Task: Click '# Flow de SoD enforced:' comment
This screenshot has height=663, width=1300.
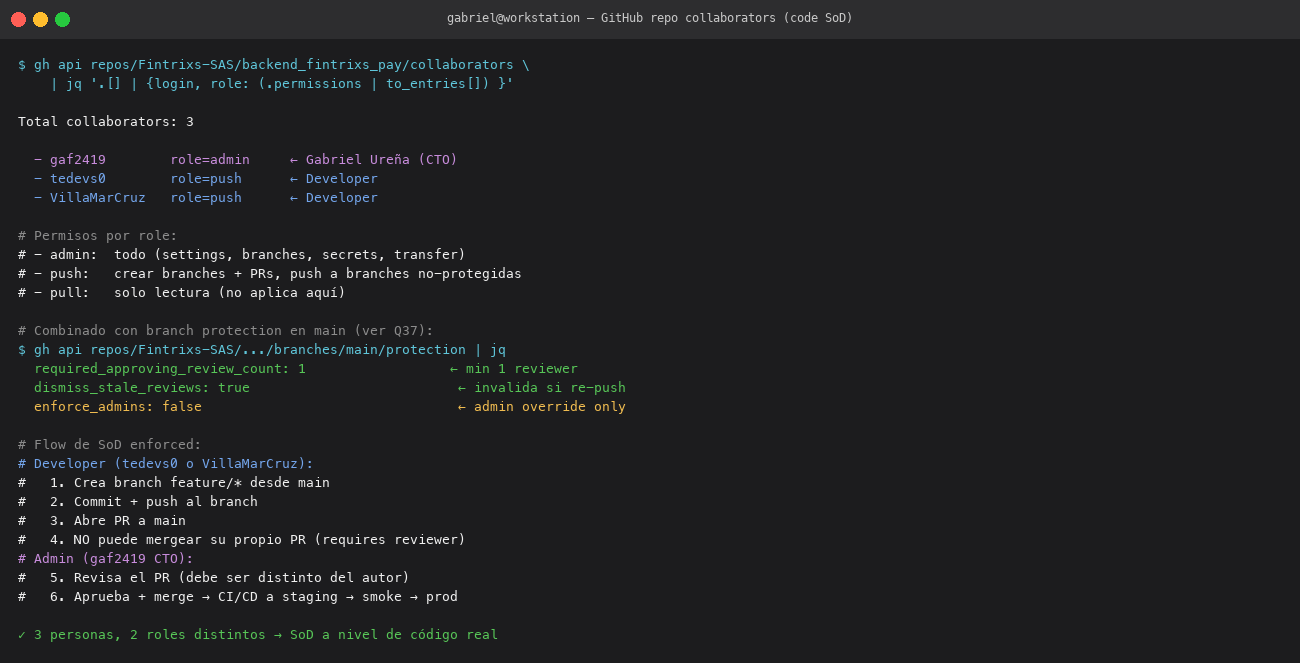Action: point(110,445)
